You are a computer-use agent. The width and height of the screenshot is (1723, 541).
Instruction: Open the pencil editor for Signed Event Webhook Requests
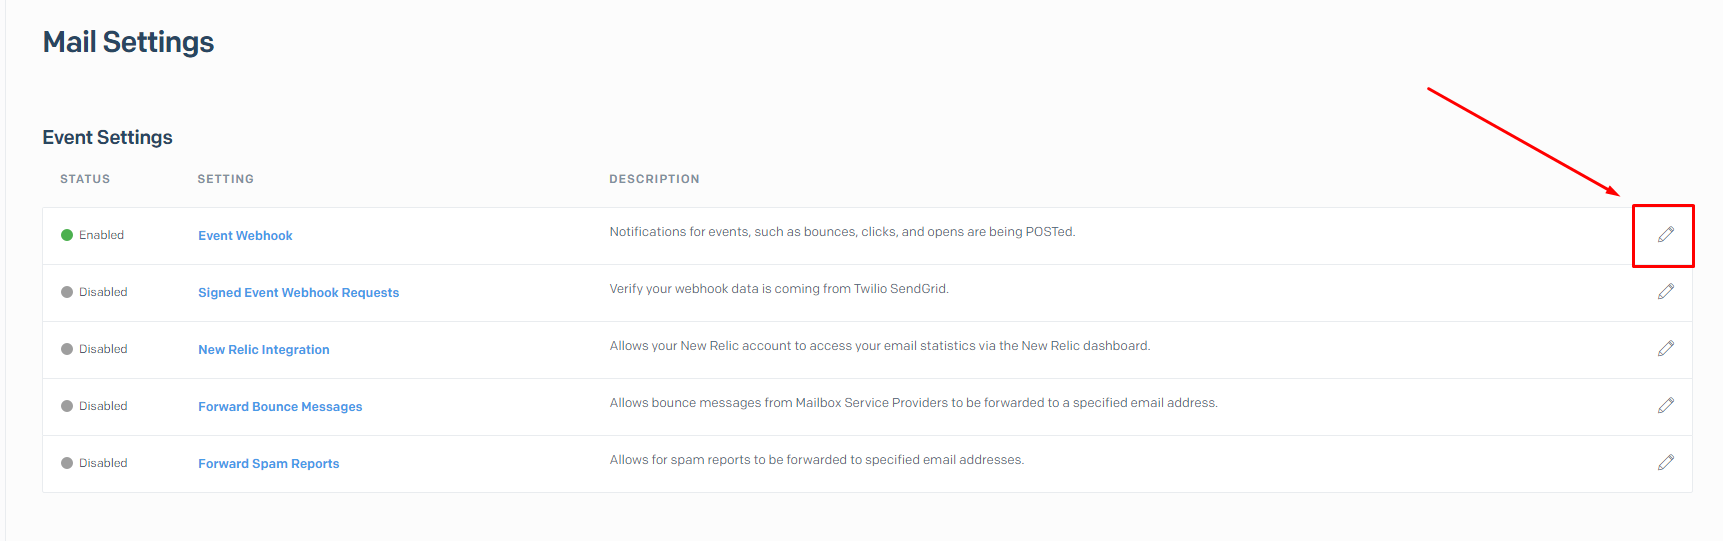pos(1665,291)
